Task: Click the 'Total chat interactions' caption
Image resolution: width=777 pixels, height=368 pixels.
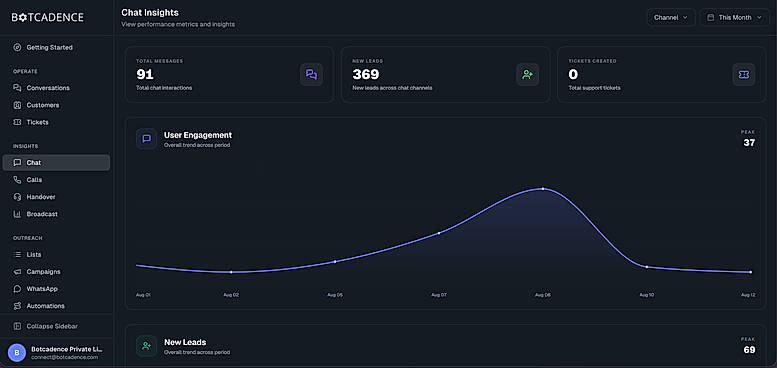Action: point(164,88)
